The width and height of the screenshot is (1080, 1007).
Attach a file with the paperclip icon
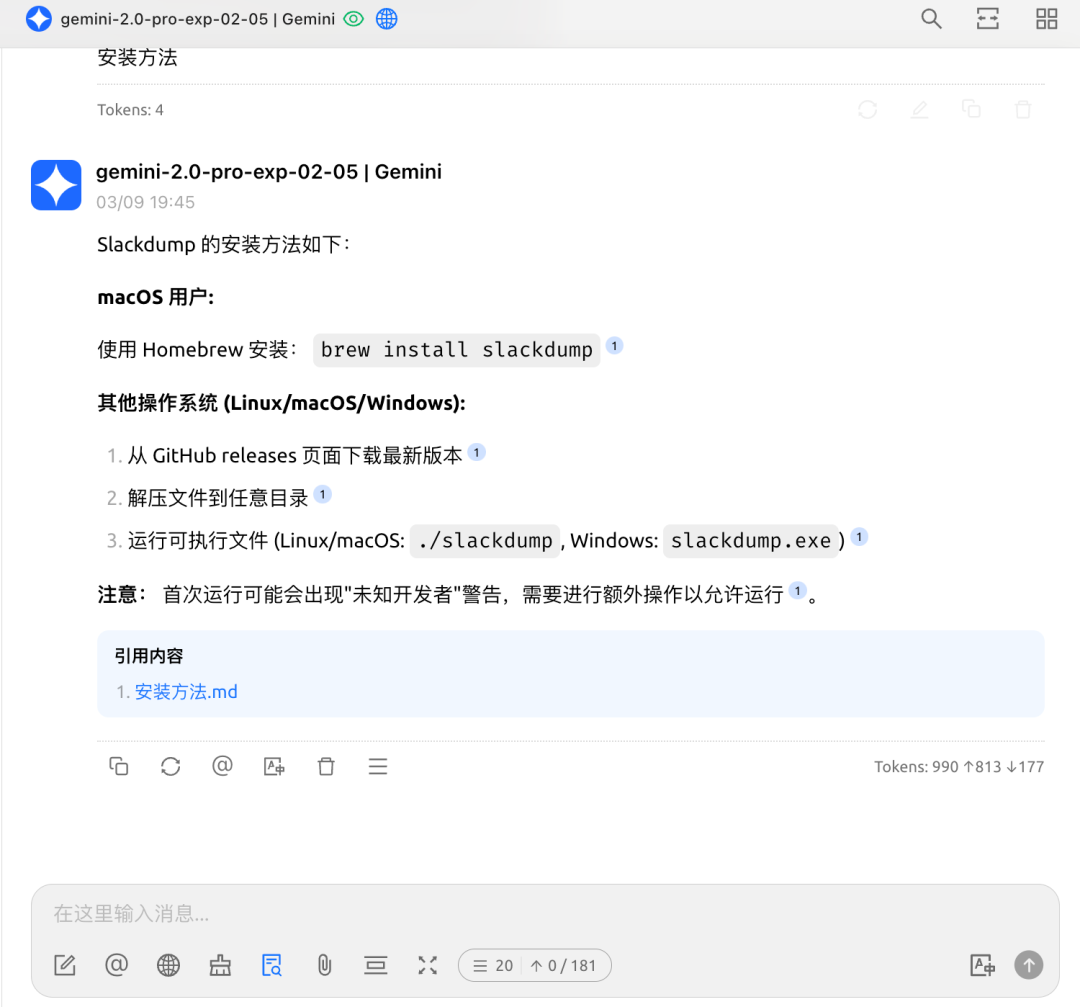(324, 965)
